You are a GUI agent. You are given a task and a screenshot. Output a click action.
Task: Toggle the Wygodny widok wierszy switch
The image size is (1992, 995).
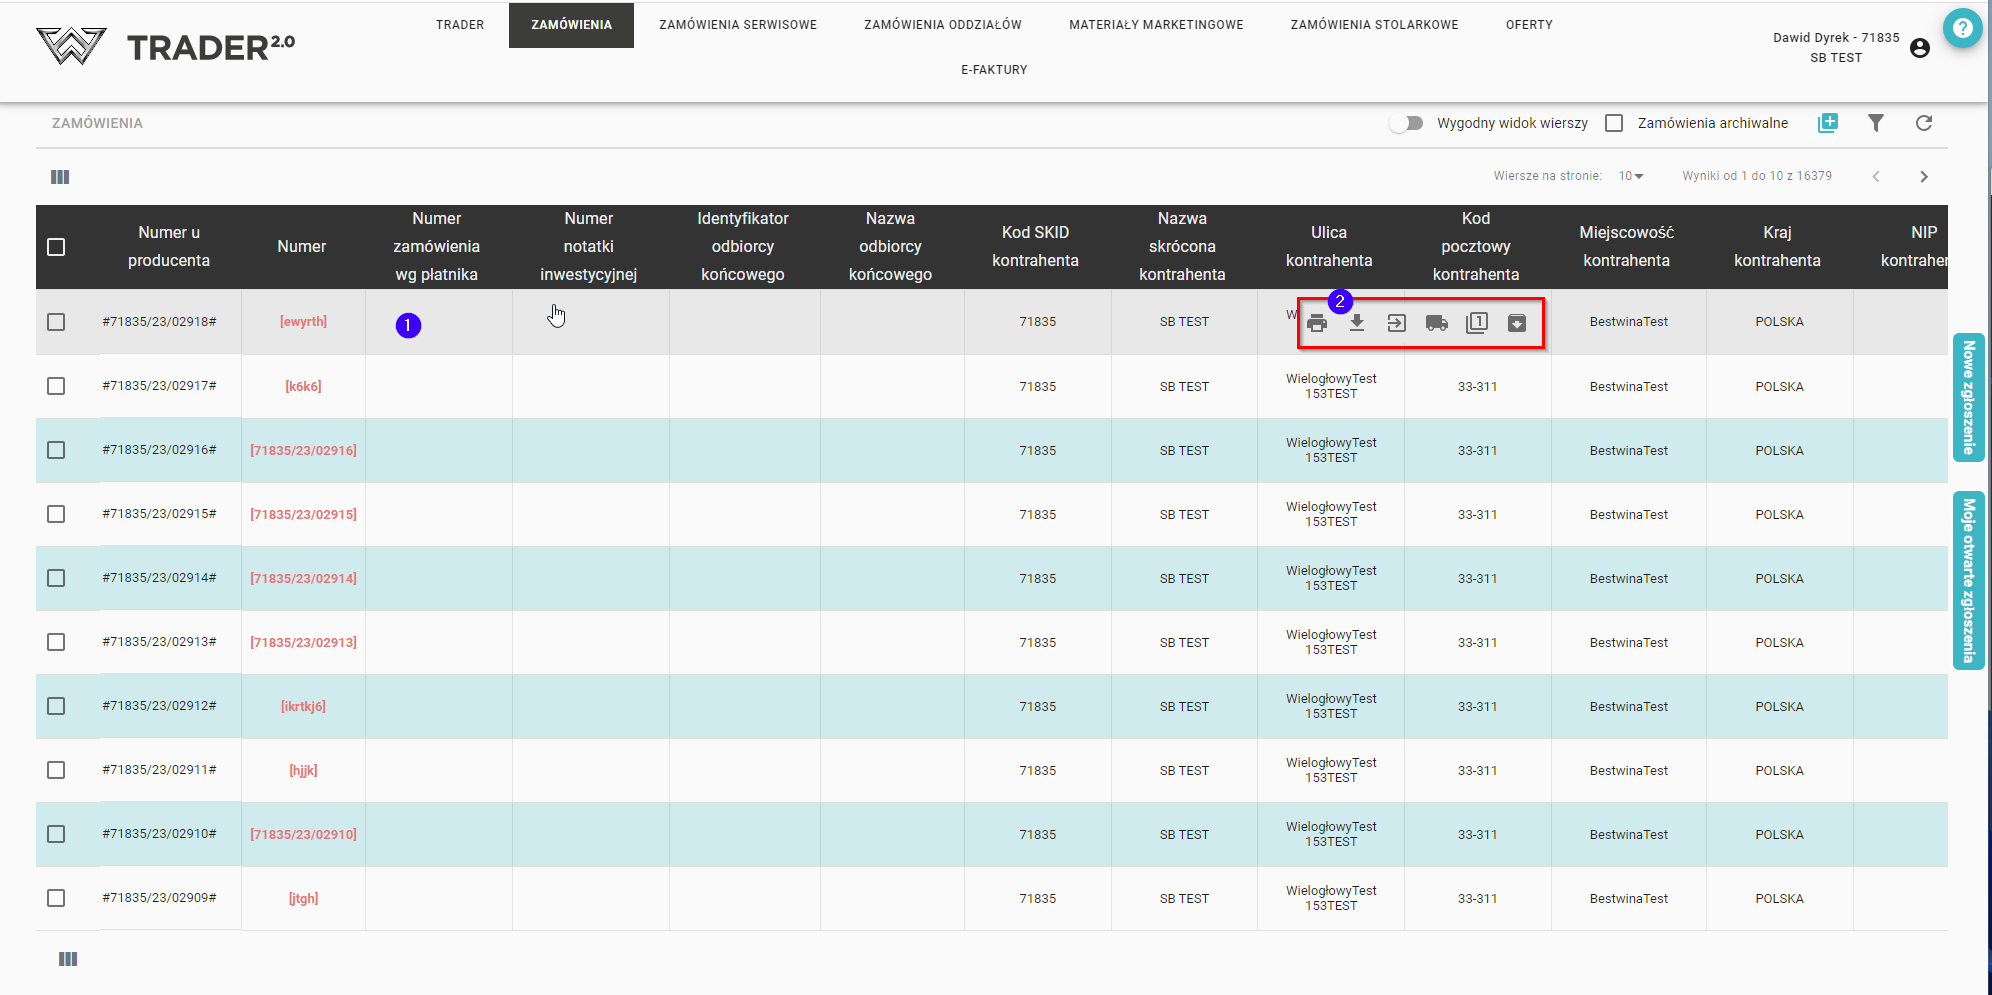[1406, 123]
